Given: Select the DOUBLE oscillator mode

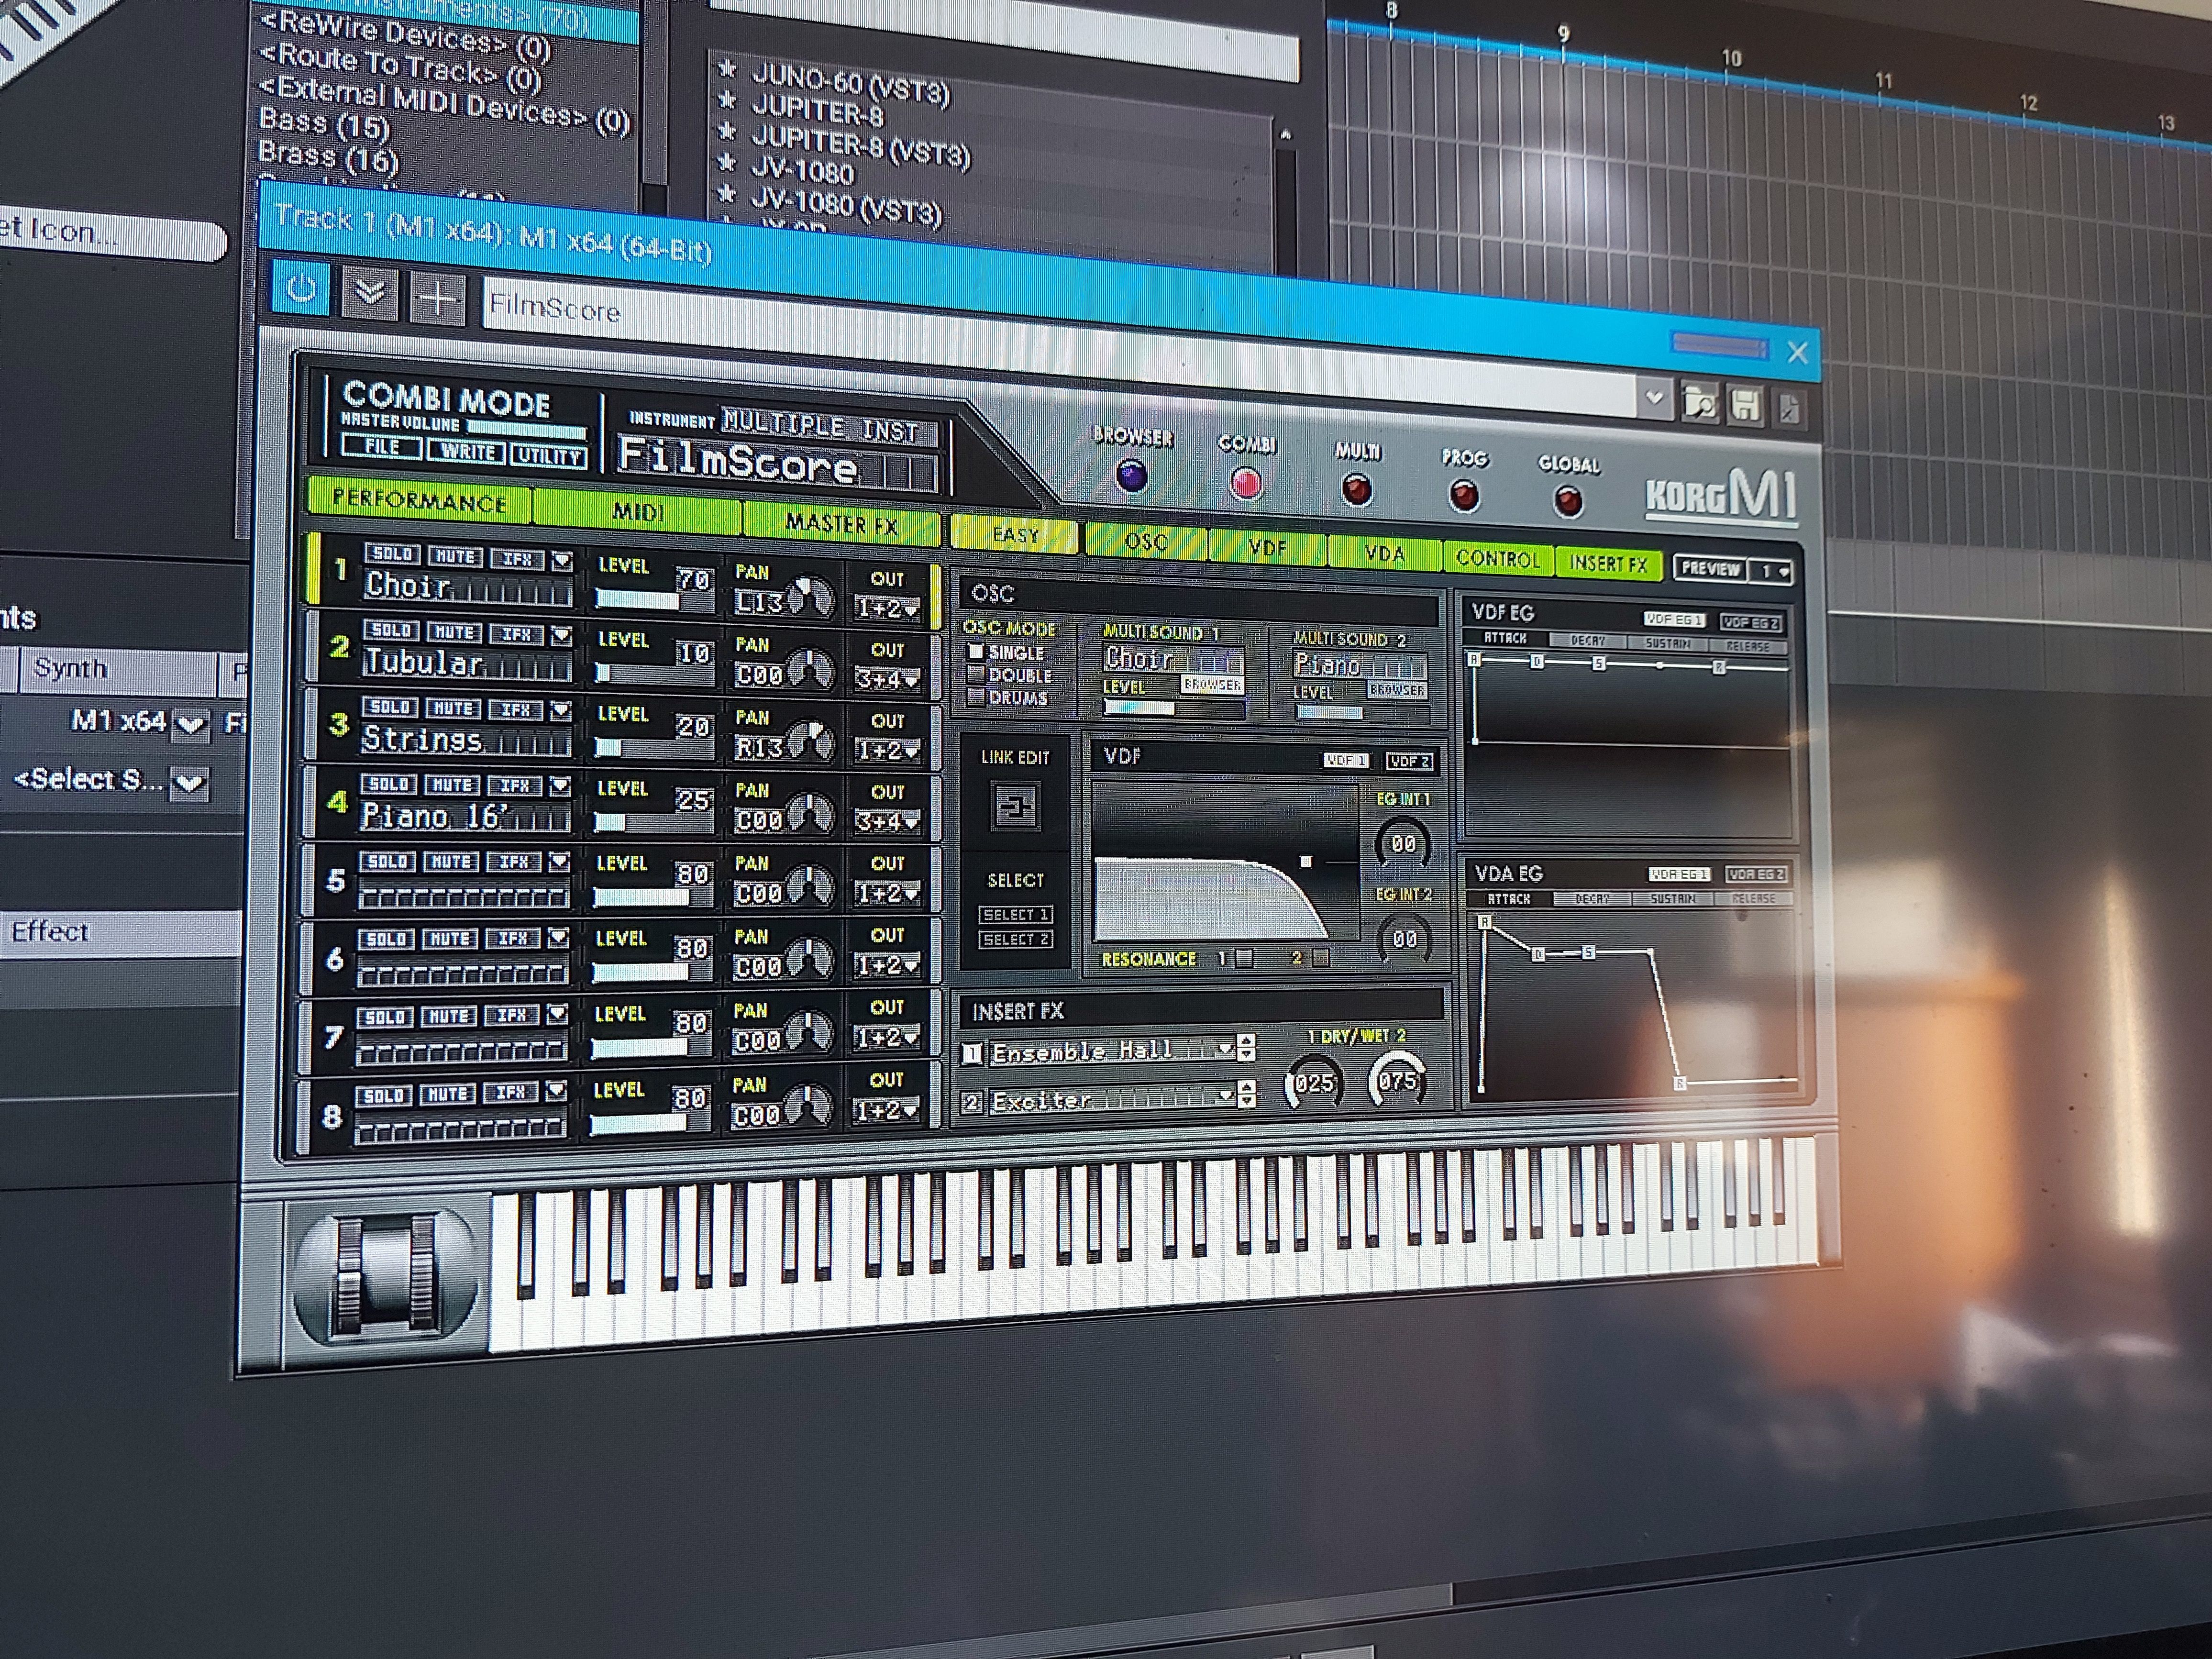Looking at the screenshot, I should click(x=976, y=674).
